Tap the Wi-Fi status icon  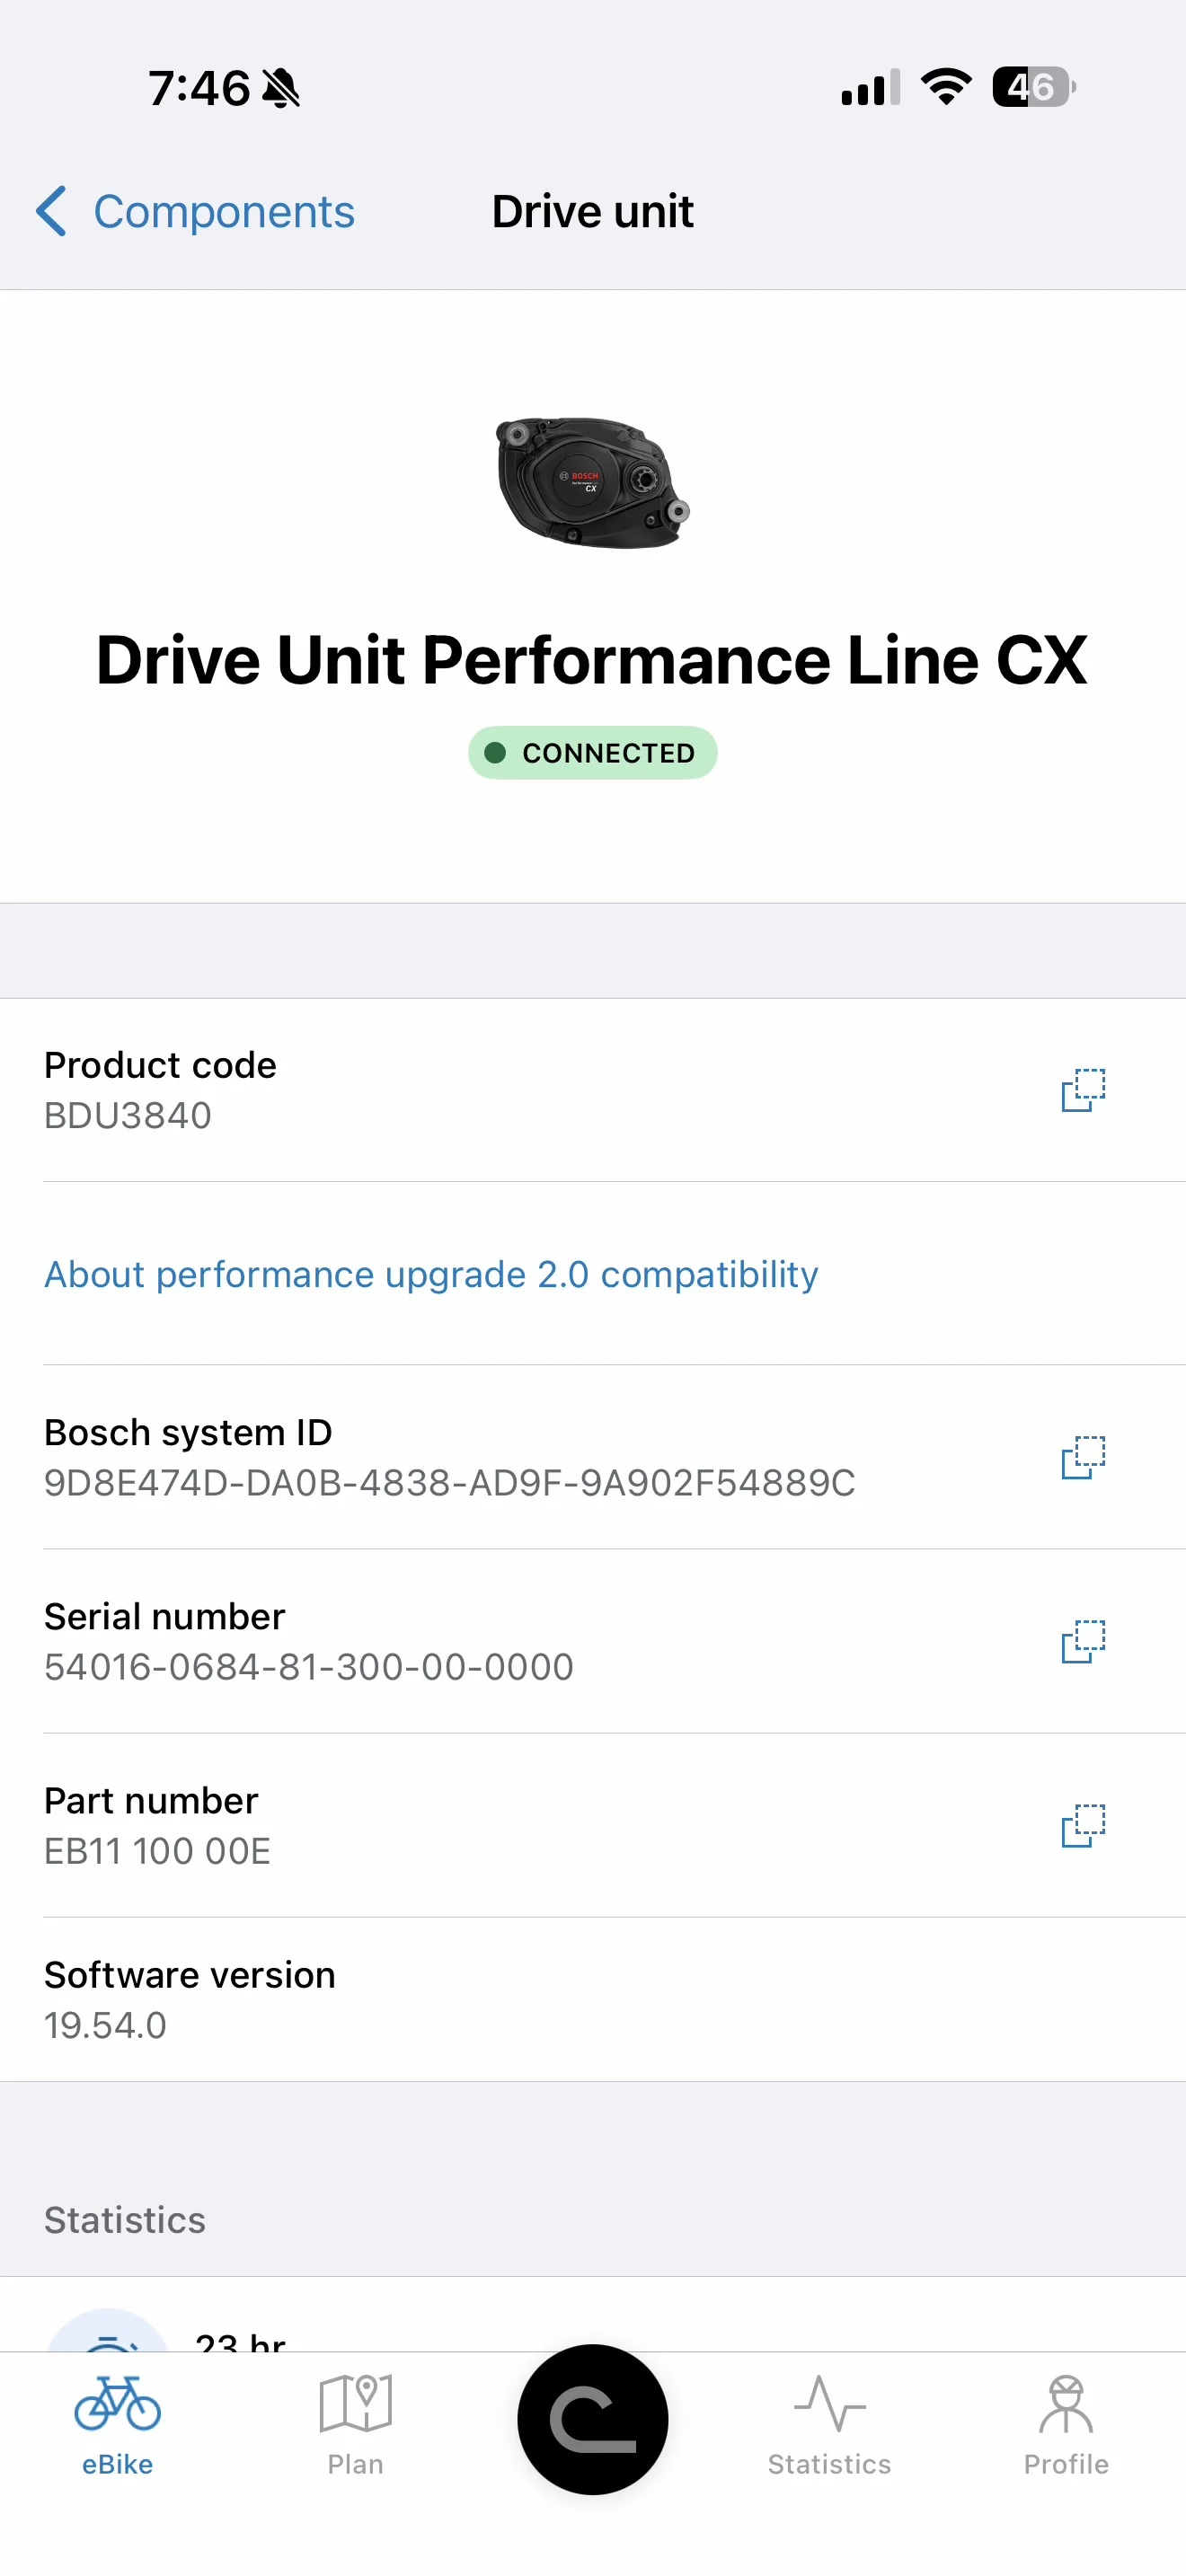point(946,87)
